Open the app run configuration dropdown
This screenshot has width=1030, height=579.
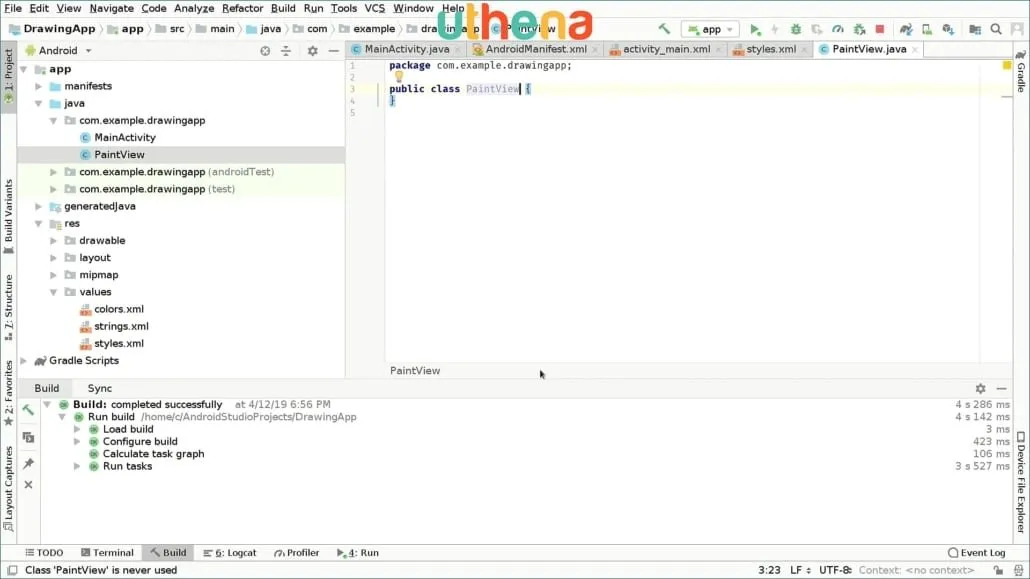click(x=710, y=29)
